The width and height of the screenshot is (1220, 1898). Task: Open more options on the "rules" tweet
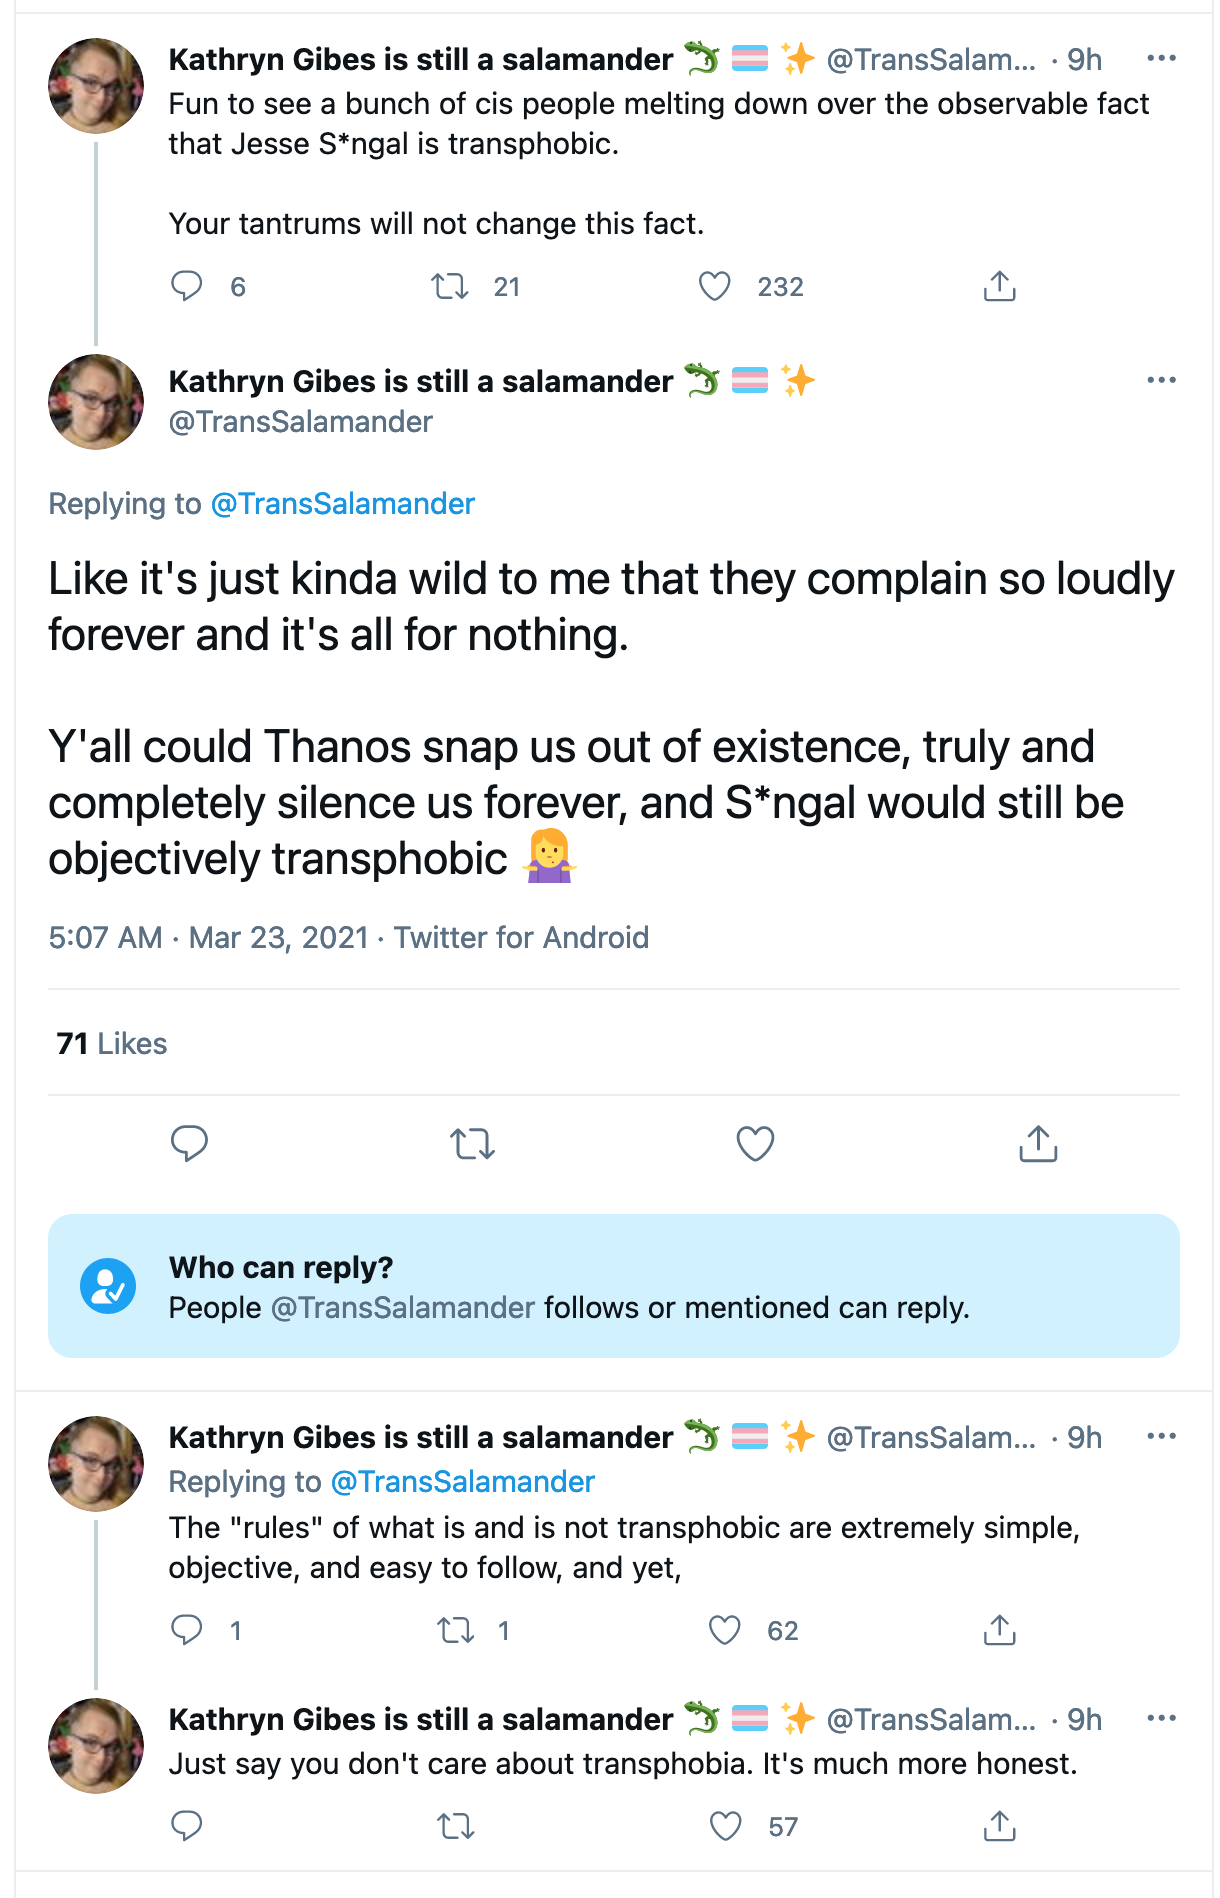pyautogui.click(x=1161, y=1436)
